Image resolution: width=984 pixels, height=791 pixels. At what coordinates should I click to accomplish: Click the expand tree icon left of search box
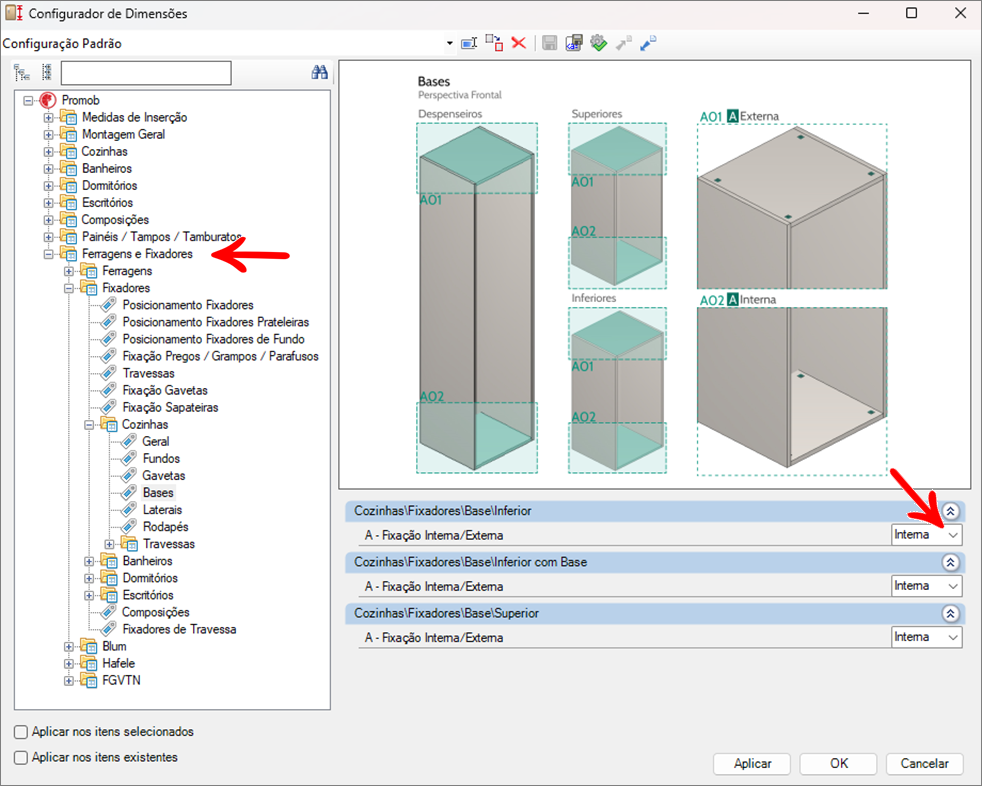[x=22, y=73]
